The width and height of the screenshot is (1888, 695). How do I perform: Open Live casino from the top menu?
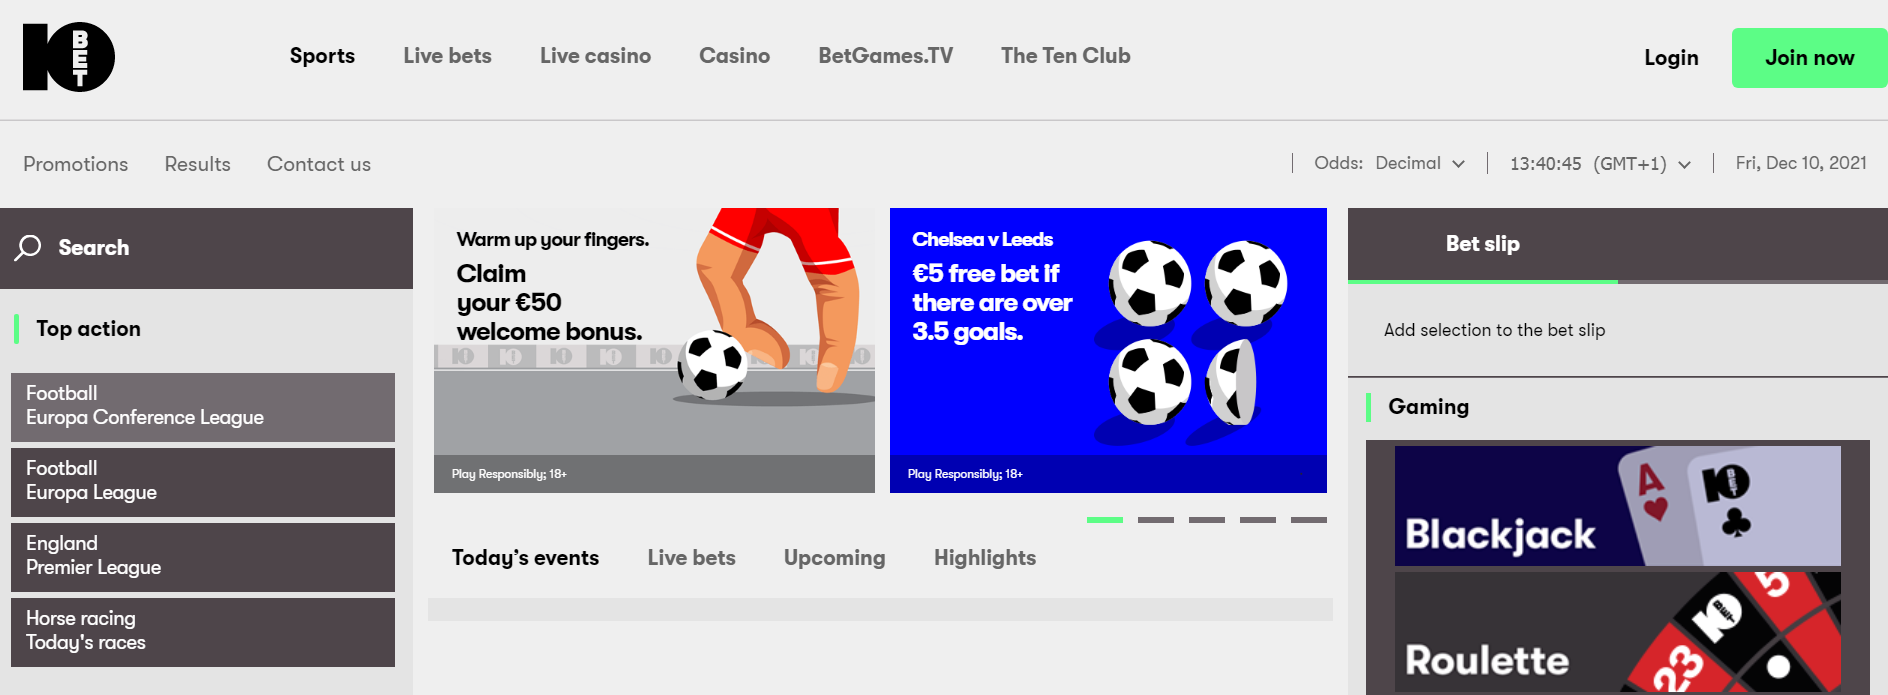(595, 56)
